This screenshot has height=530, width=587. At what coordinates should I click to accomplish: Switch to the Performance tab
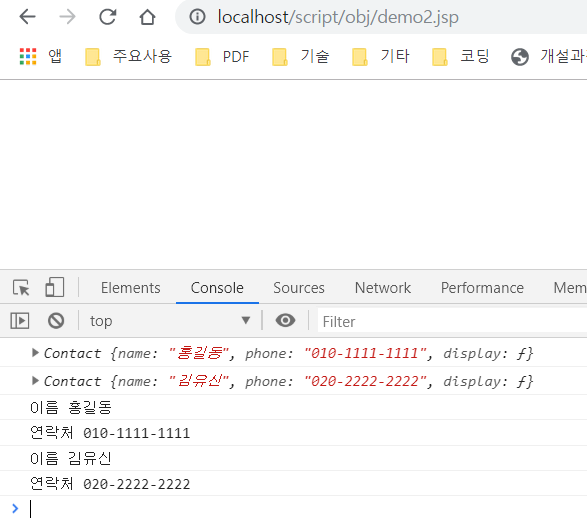coord(482,288)
